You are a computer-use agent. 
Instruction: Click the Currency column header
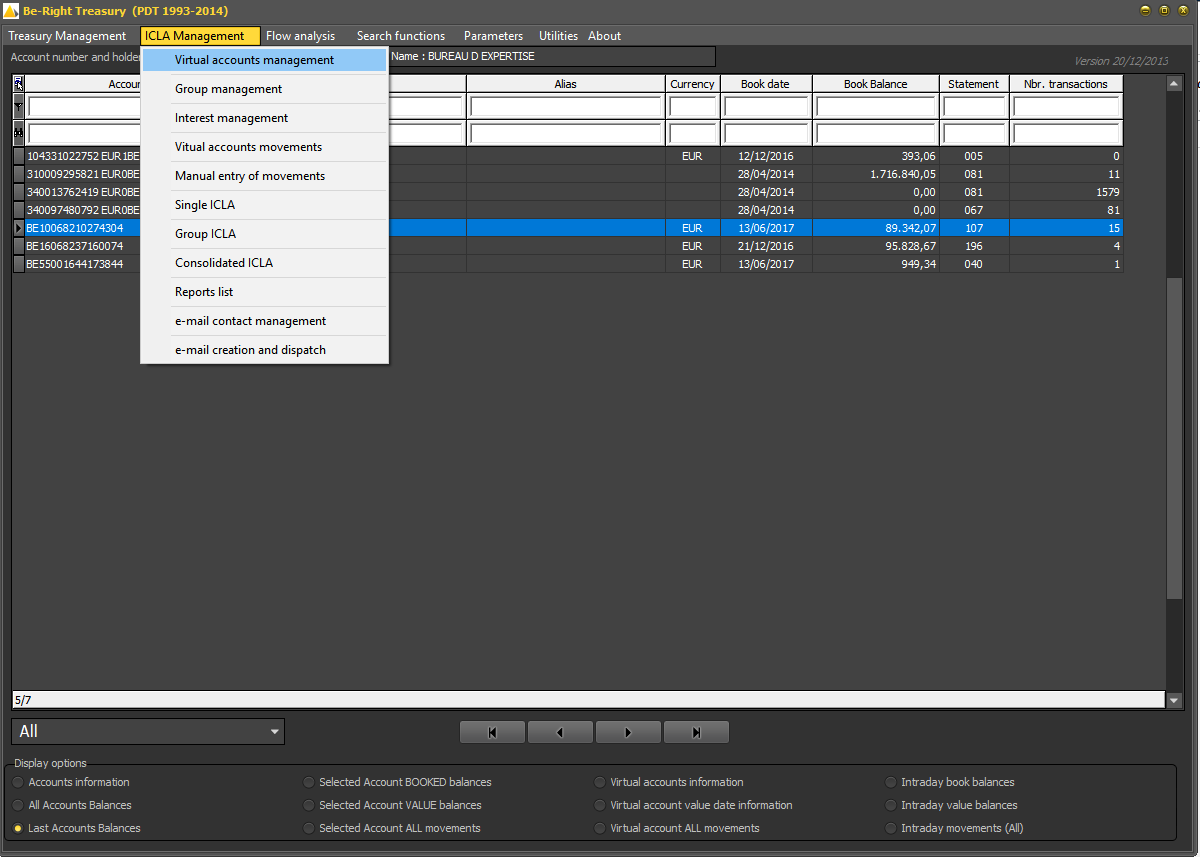[x=693, y=84]
